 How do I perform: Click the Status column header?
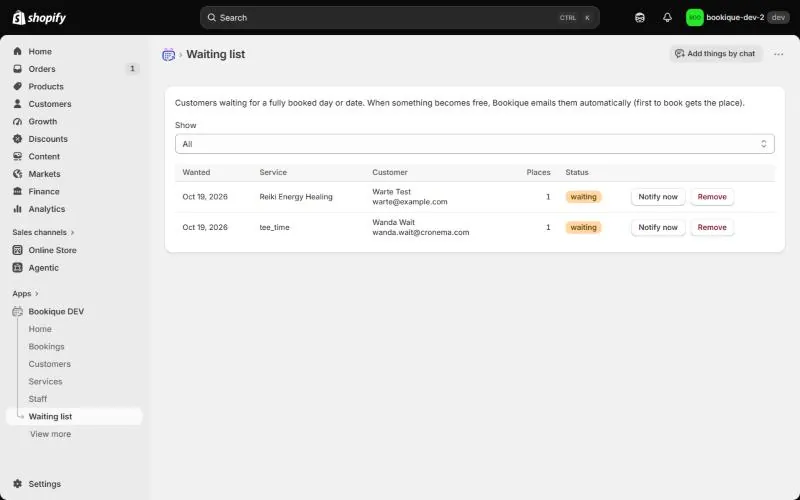[577, 172]
